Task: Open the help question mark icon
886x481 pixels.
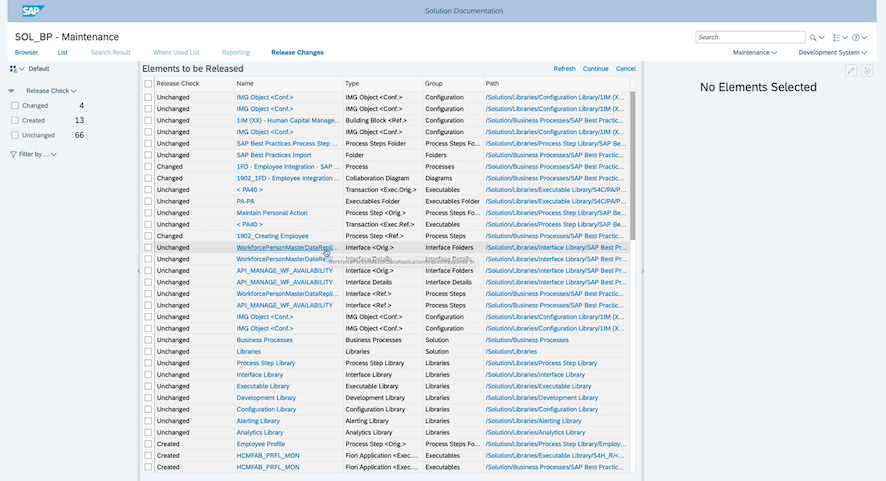Action: click(x=856, y=38)
